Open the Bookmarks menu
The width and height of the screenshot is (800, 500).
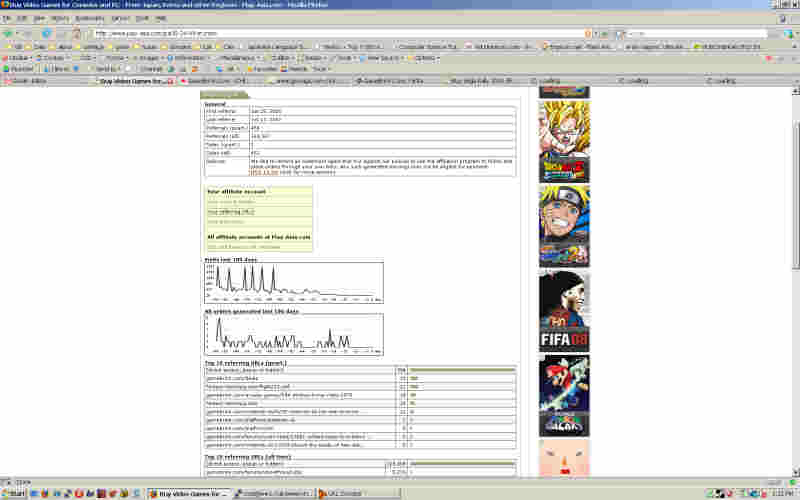point(89,18)
